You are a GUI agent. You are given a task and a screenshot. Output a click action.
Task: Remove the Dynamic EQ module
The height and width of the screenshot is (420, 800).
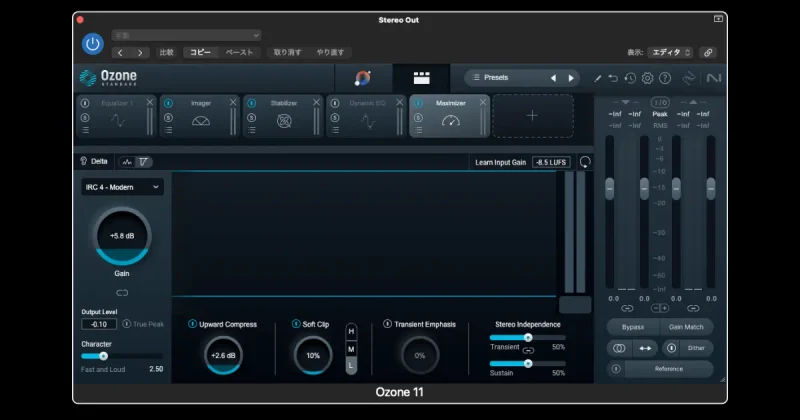(399, 103)
